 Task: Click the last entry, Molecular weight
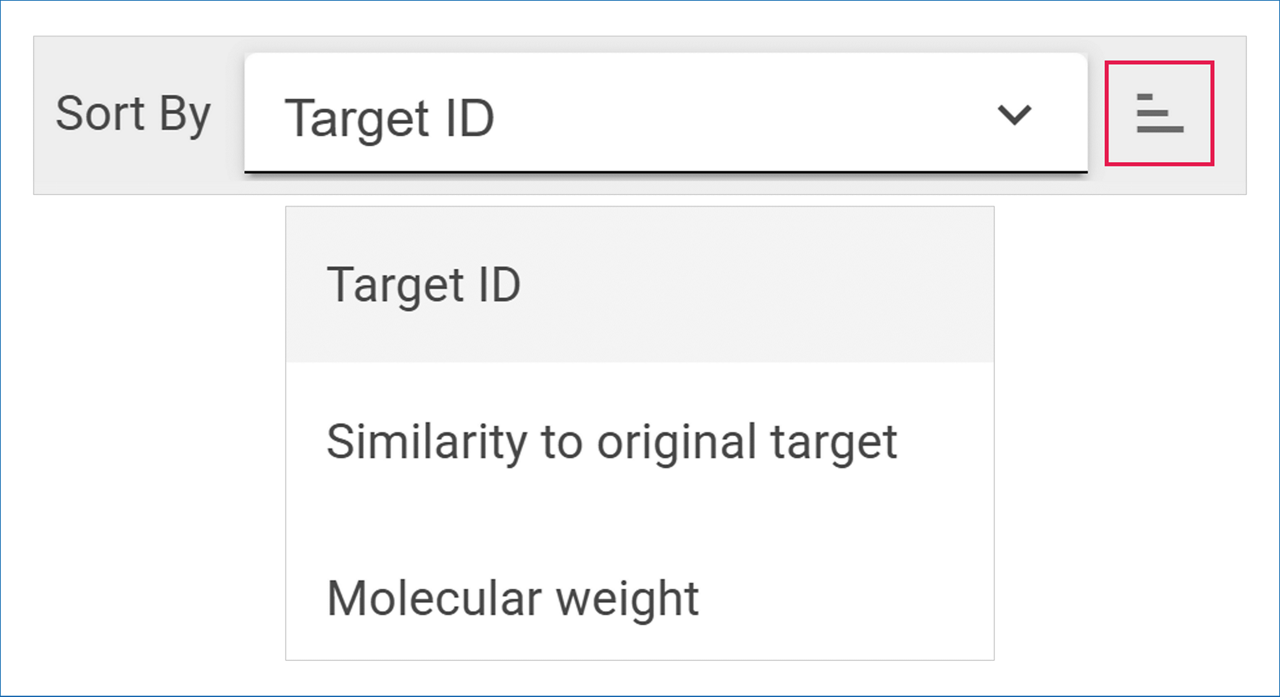pos(513,598)
